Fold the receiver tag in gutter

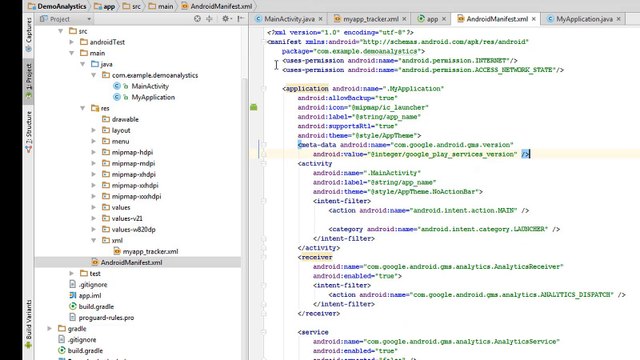[x=264, y=258]
